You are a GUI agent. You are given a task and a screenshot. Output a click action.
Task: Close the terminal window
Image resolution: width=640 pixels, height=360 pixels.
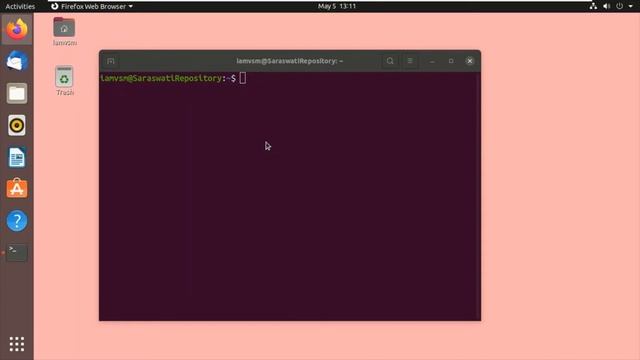(x=470, y=61)
